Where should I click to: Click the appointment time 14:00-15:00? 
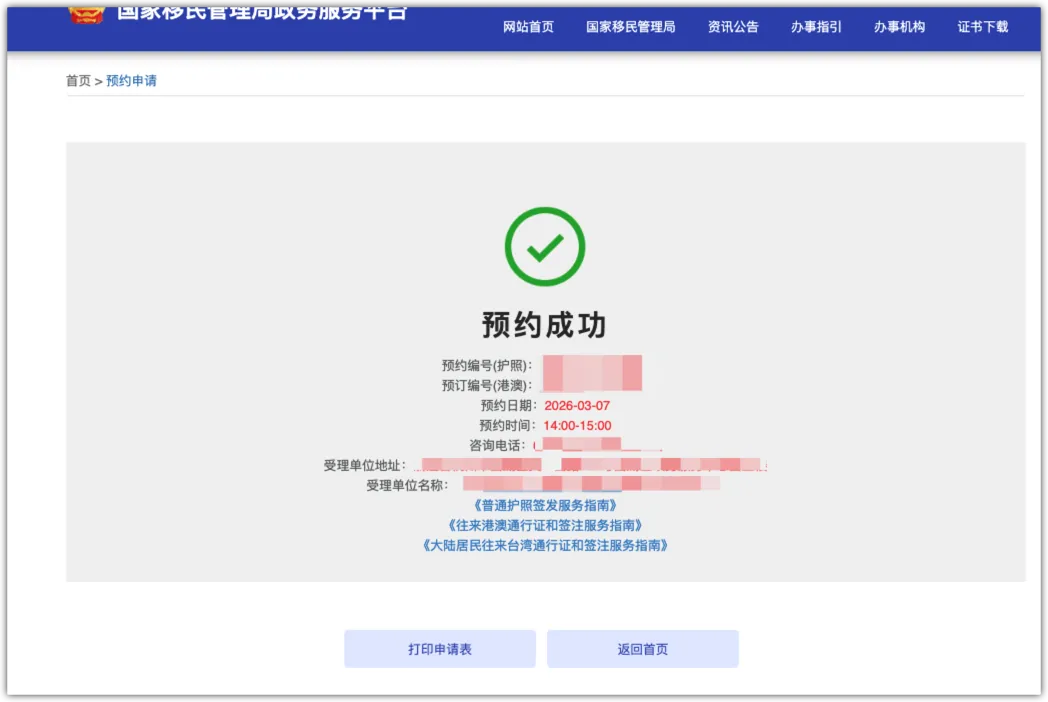[577, 425]
